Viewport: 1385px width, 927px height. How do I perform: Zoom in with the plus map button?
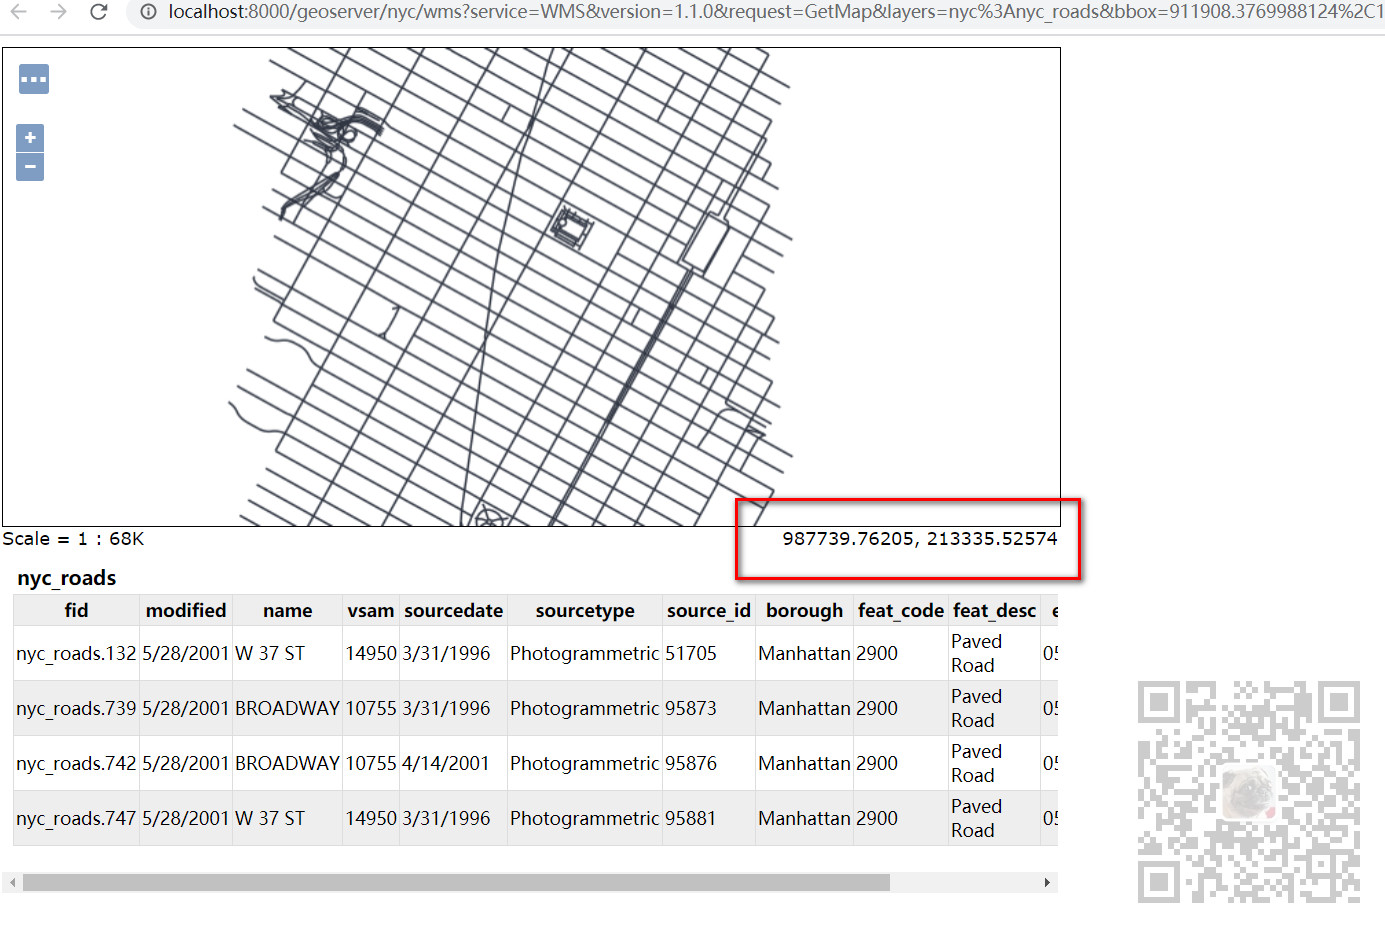coord(30,138)
